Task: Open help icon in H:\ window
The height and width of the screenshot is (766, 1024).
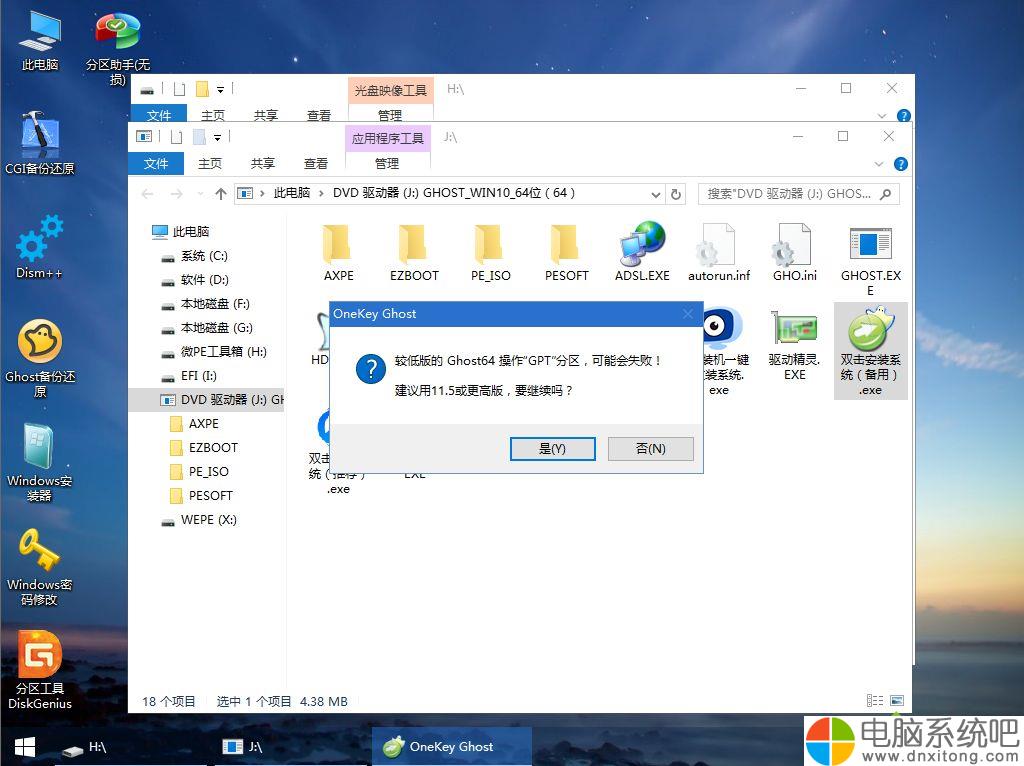Action: pyautogui.click(x=904, y=116)
